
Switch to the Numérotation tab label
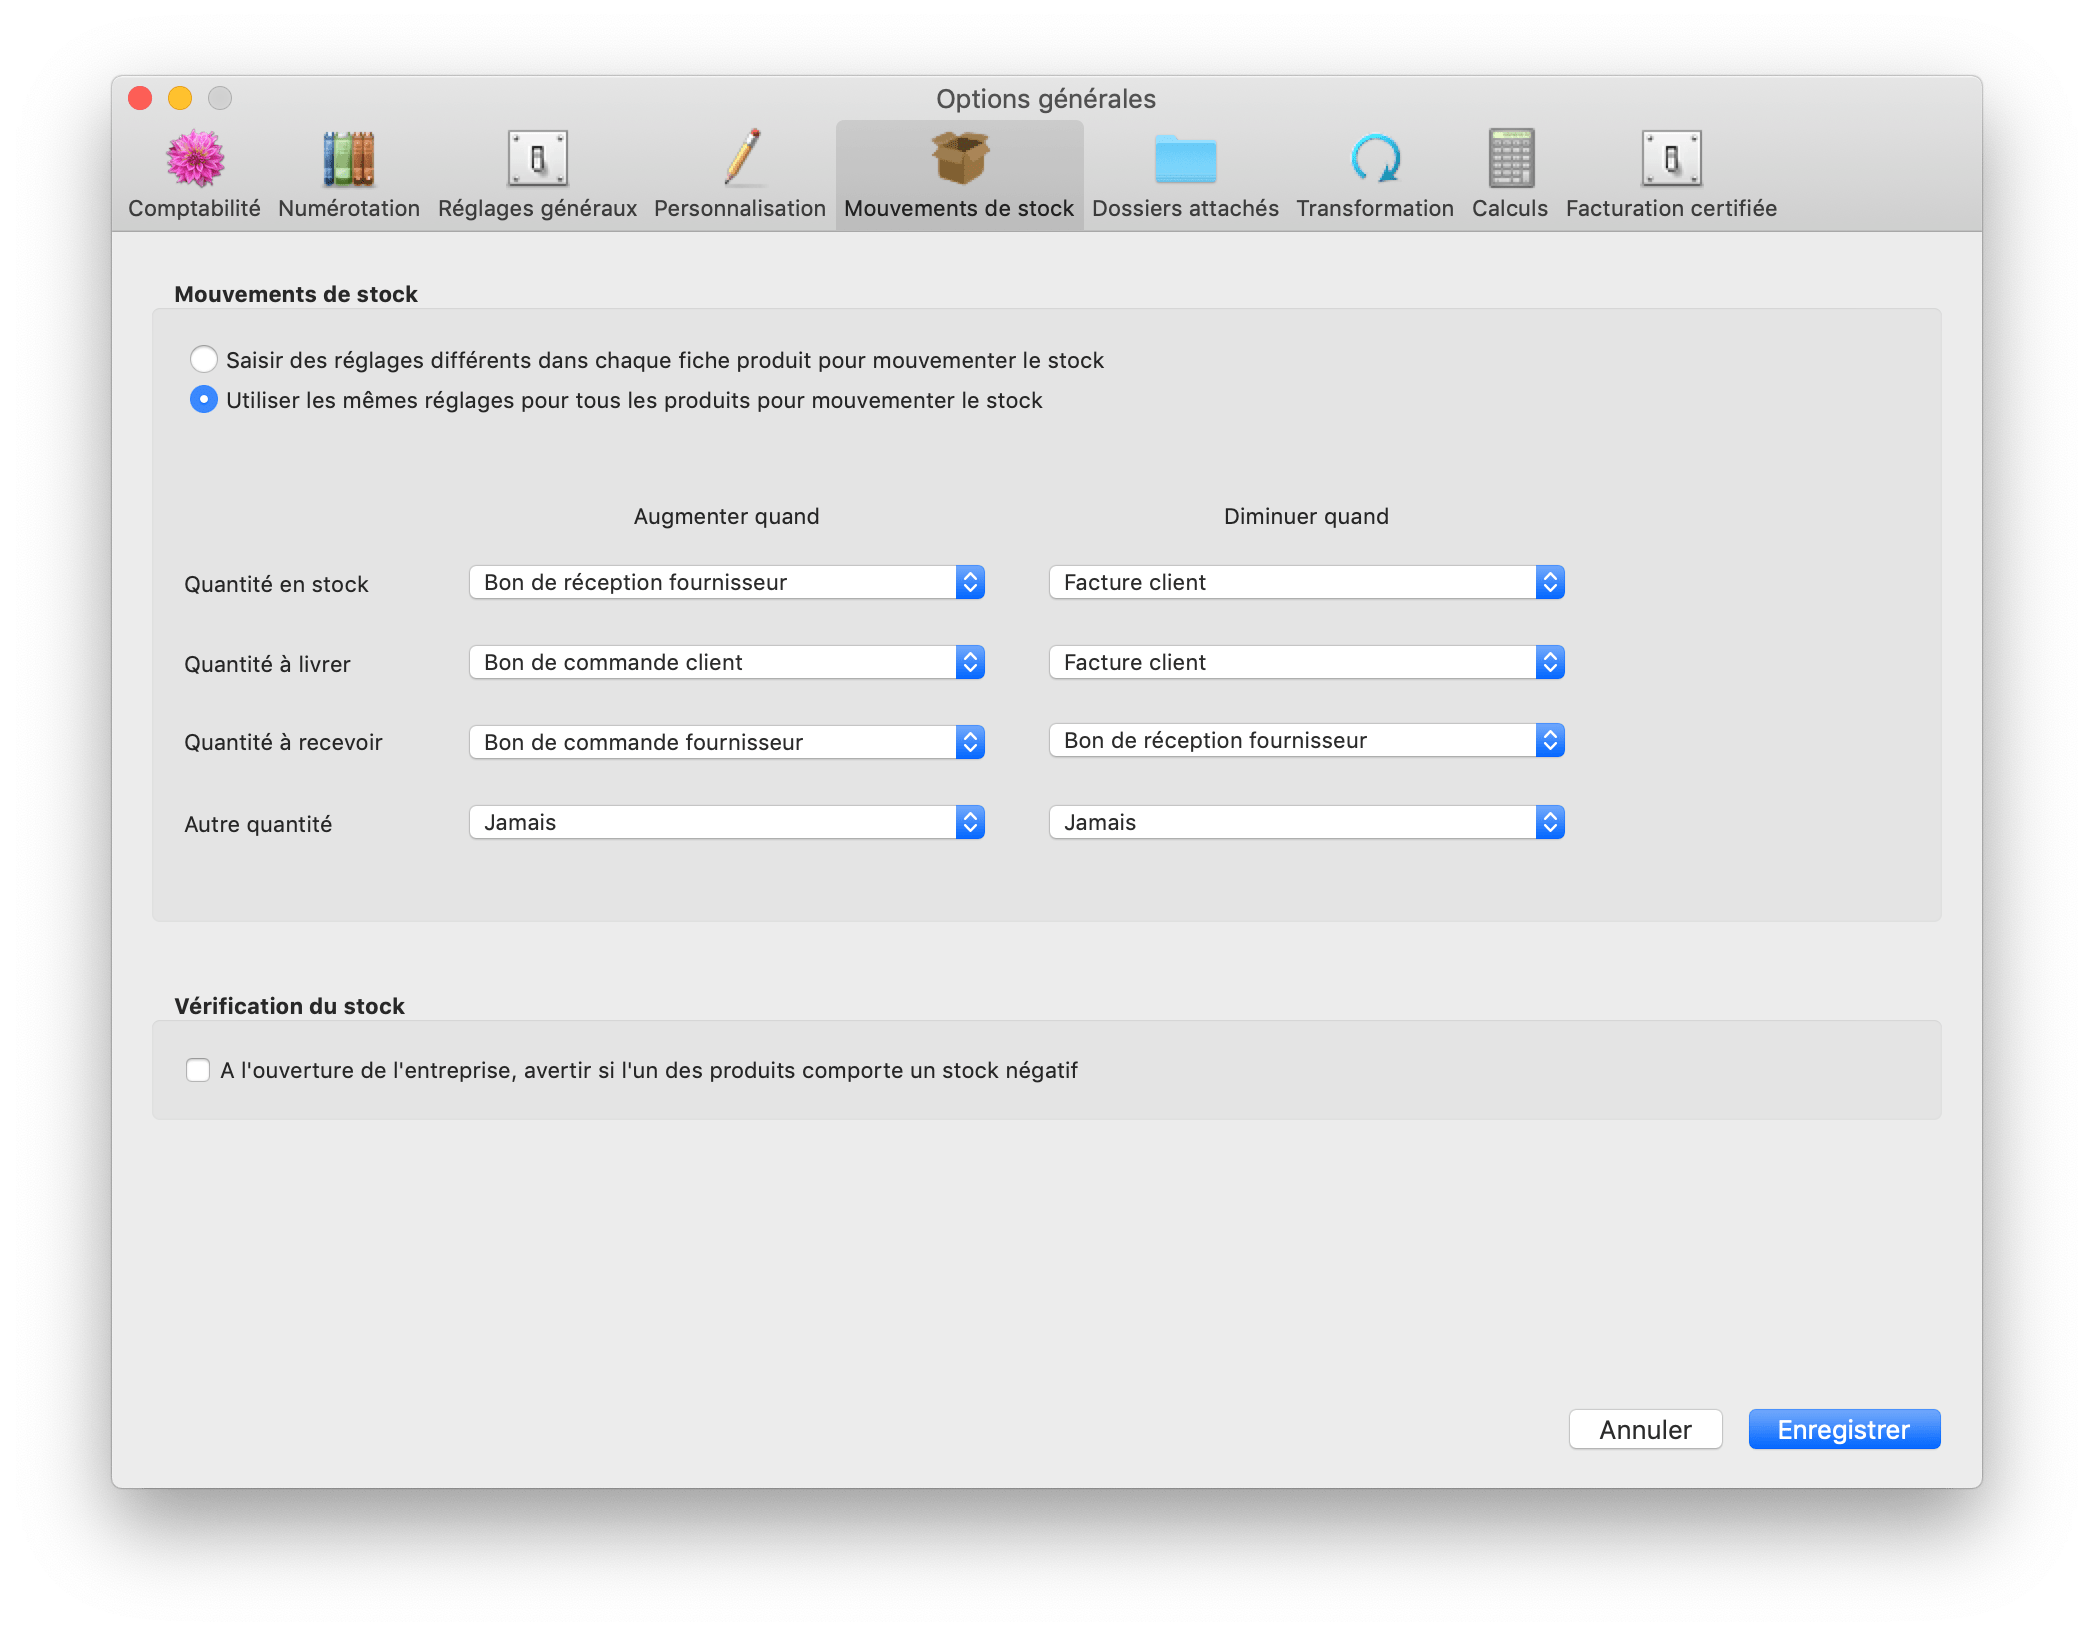point(349,208)
